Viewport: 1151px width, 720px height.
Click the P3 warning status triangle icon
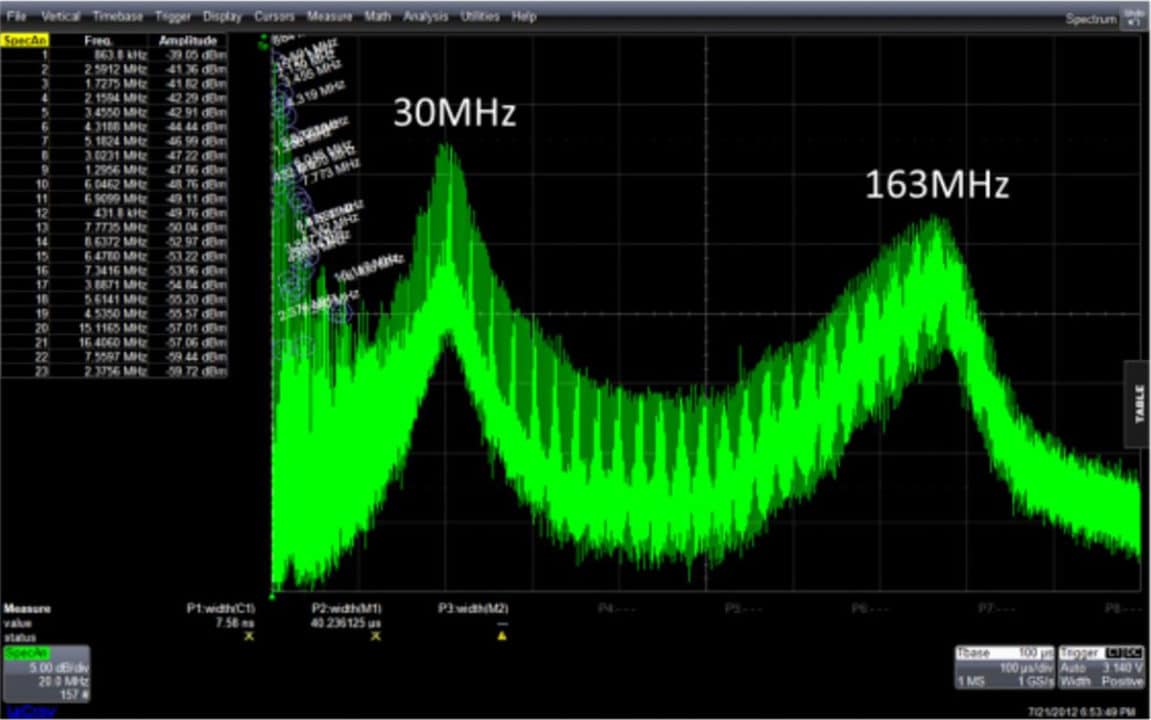click(x=502, y=635)
